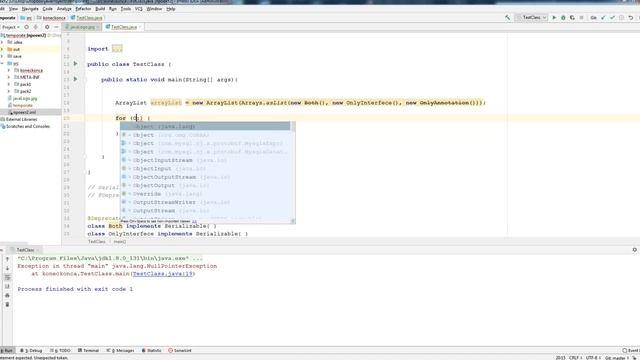Image resolution: width=640 pixels, height=360 pixels.
Task: Start debugging with the bug icon
Action: (x=563, y=18)
